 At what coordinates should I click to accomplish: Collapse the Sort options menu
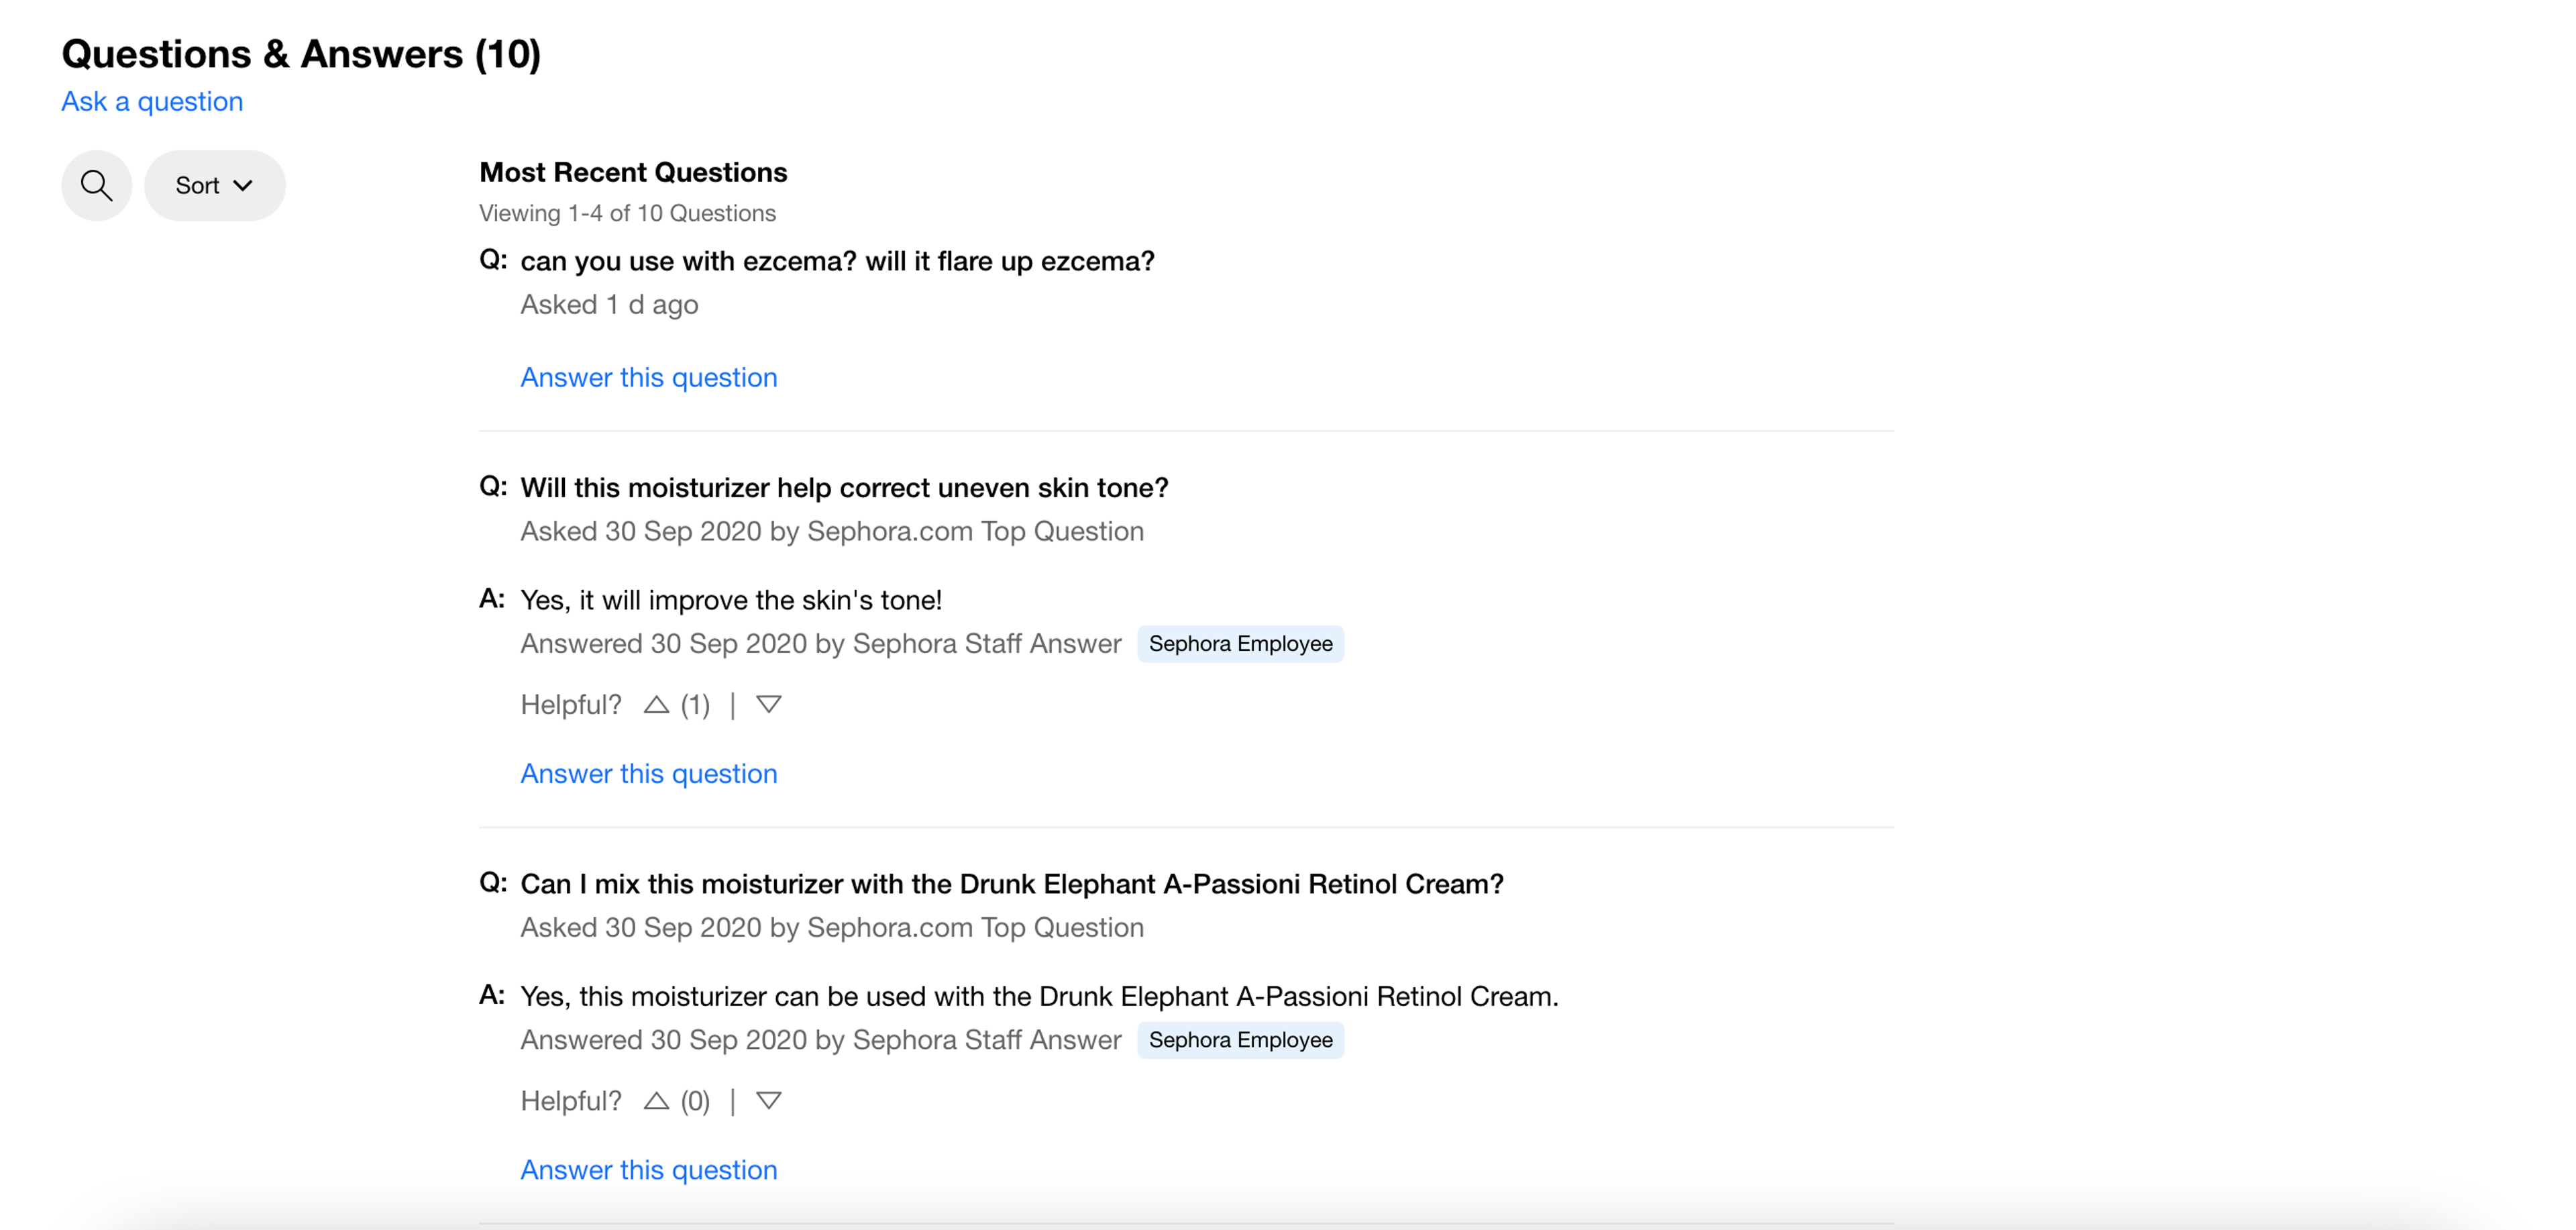pyautogui.click(x=214, y=185)
